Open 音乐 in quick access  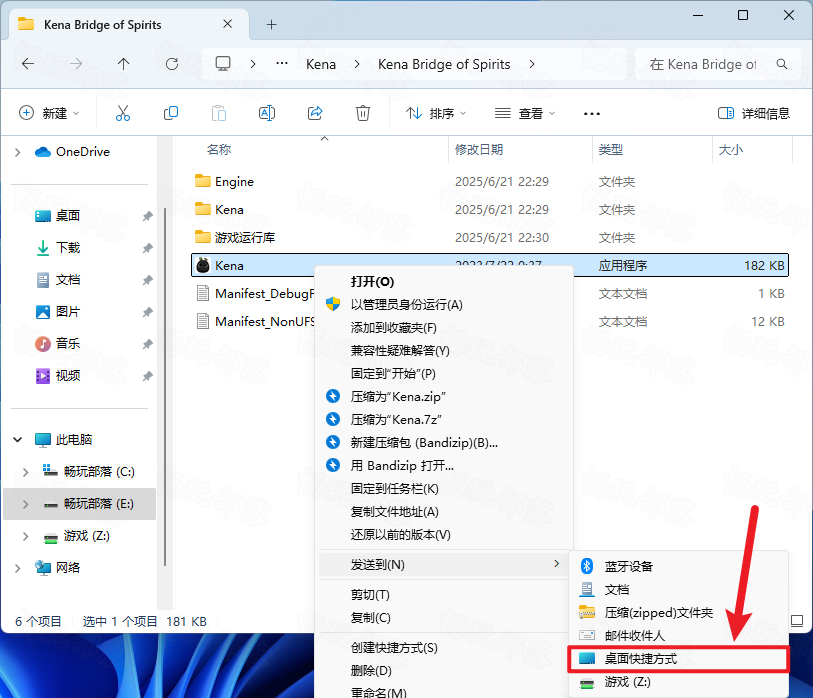pos(68,343)
